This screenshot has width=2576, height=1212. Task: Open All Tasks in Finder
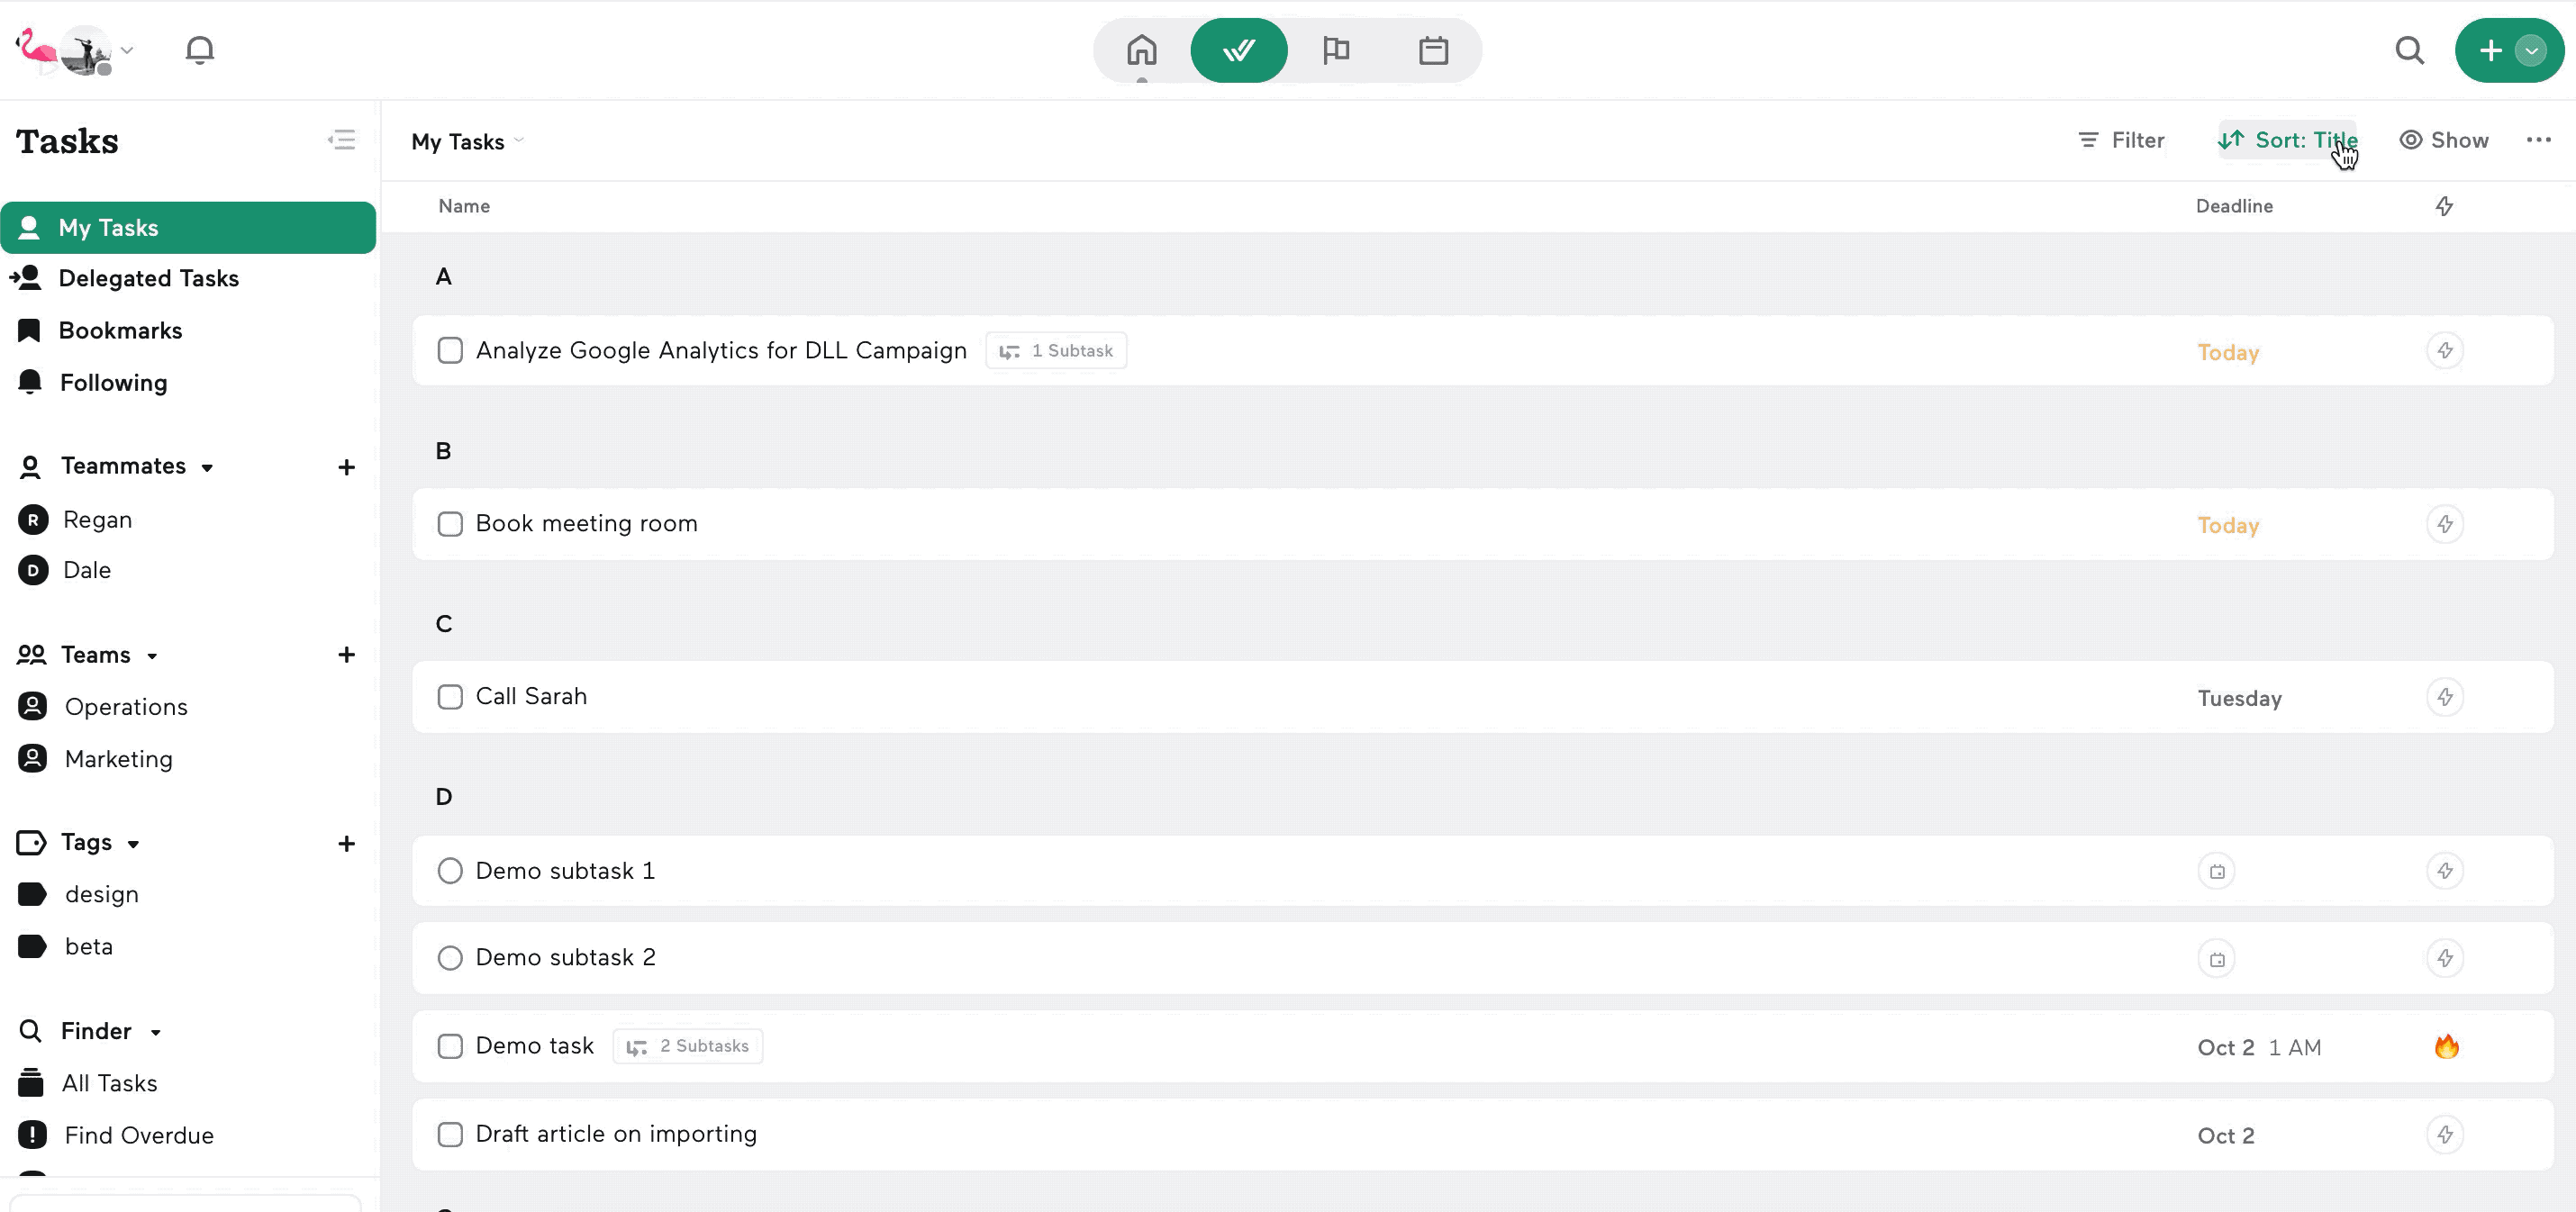109,1083
